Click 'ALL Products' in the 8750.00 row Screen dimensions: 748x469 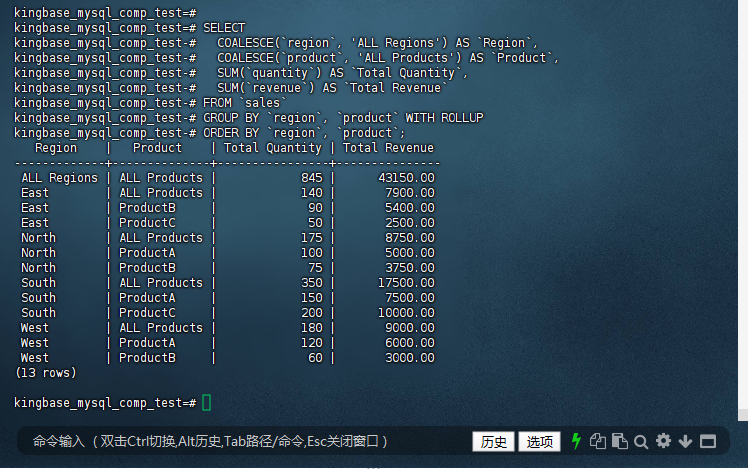pyautogui.click(x=161, y=238)
